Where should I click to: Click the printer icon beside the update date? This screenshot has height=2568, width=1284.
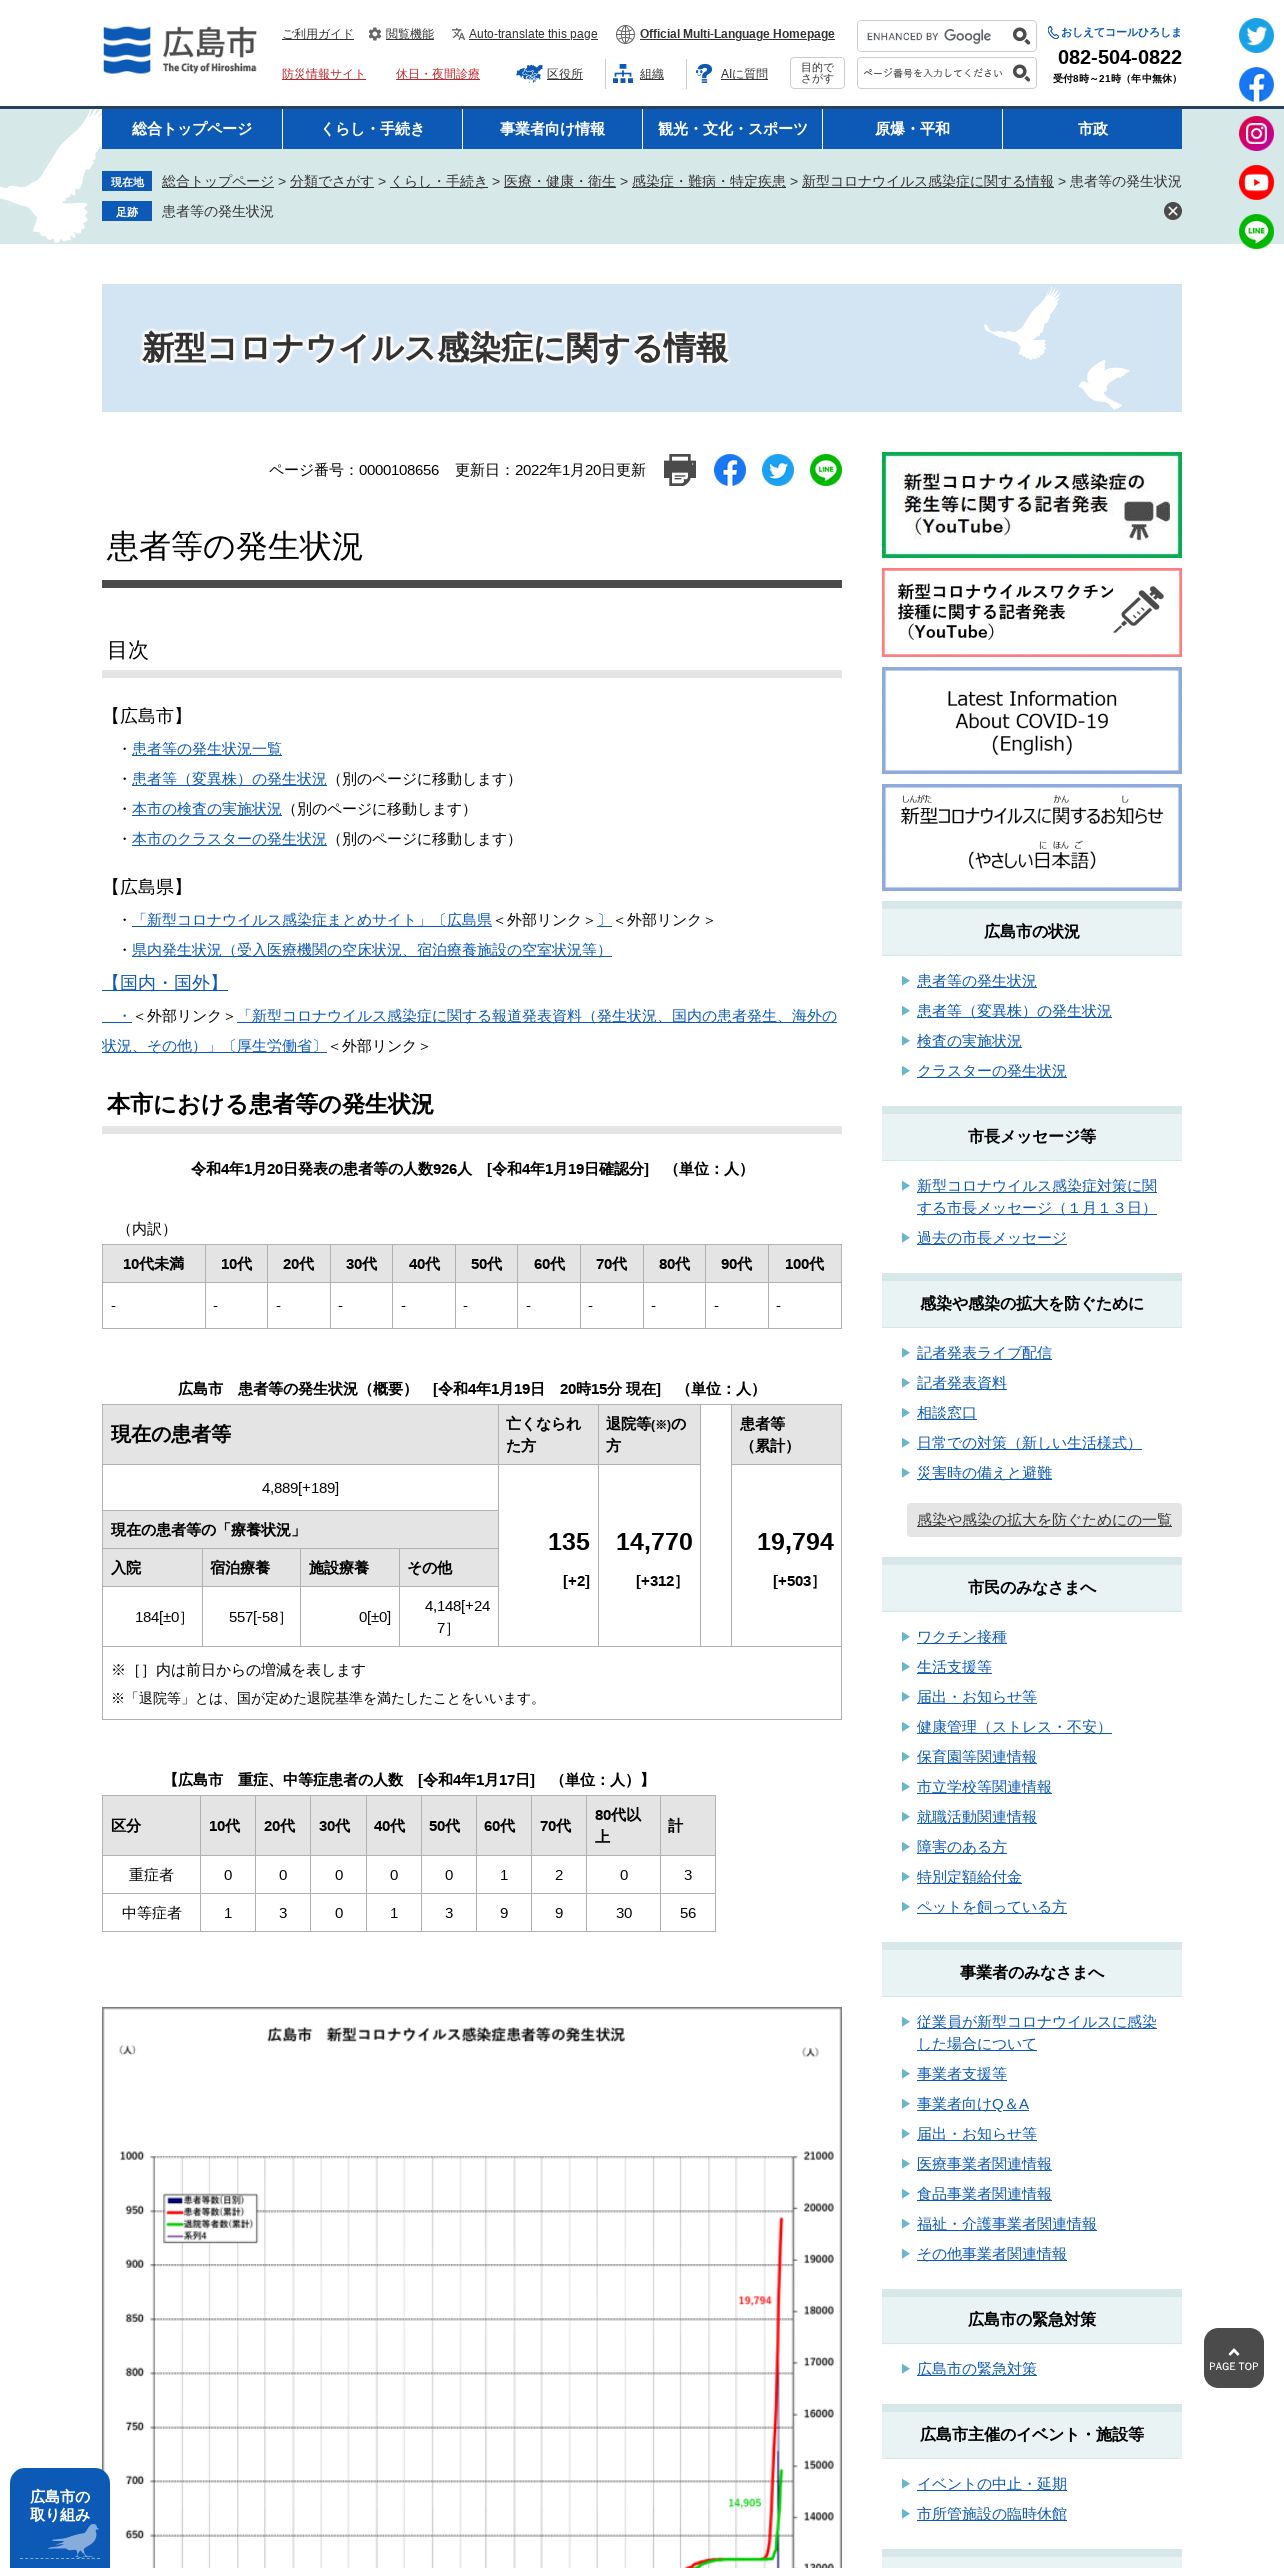click(680, 470)
